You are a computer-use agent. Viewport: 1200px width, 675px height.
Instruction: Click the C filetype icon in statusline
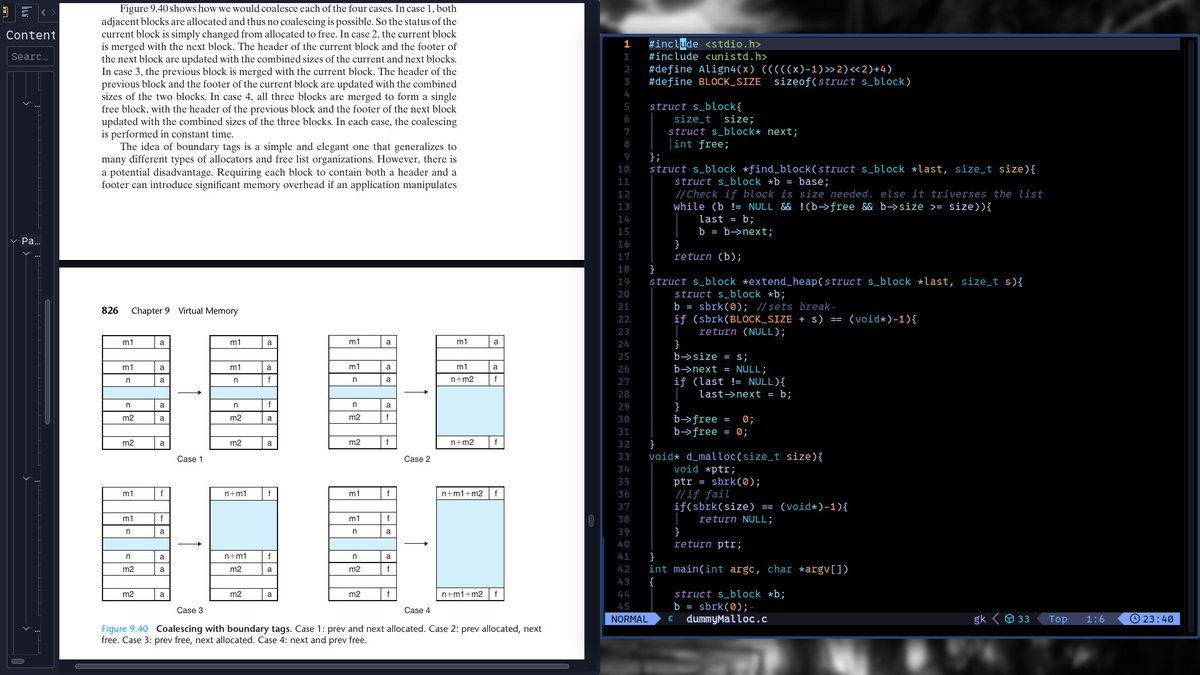click(670, 619)
